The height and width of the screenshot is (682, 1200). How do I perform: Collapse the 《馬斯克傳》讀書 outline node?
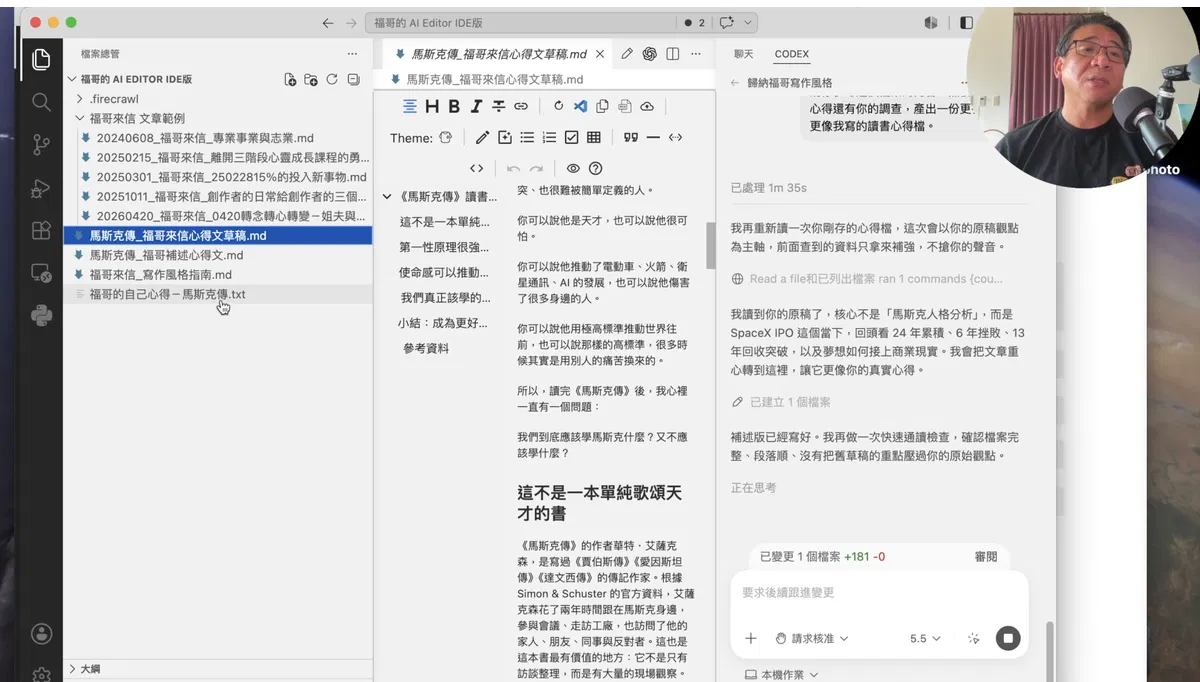point(388,197)
